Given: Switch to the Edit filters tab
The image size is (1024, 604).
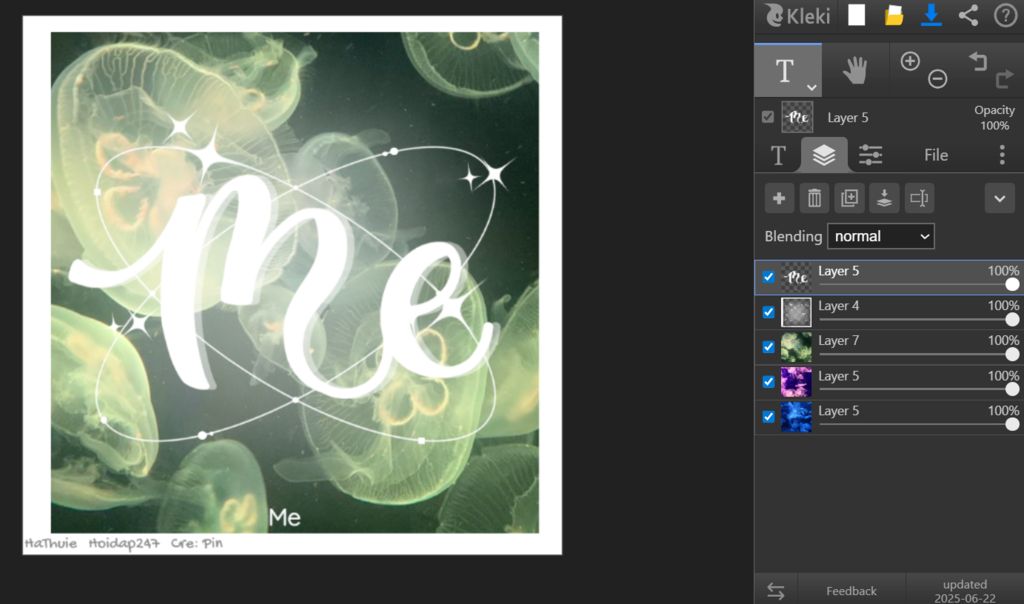Looking at the screenshot, I should pos(870,155).
